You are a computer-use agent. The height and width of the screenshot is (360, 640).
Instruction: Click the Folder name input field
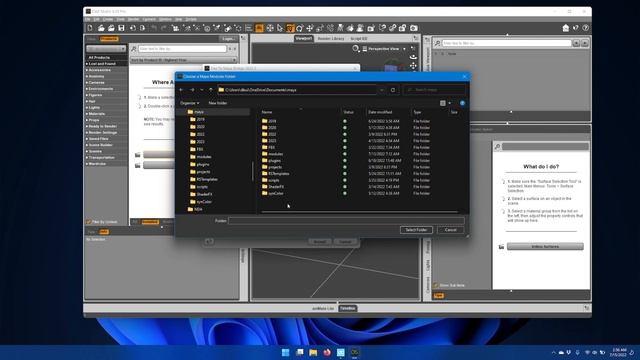coord(346,221)
